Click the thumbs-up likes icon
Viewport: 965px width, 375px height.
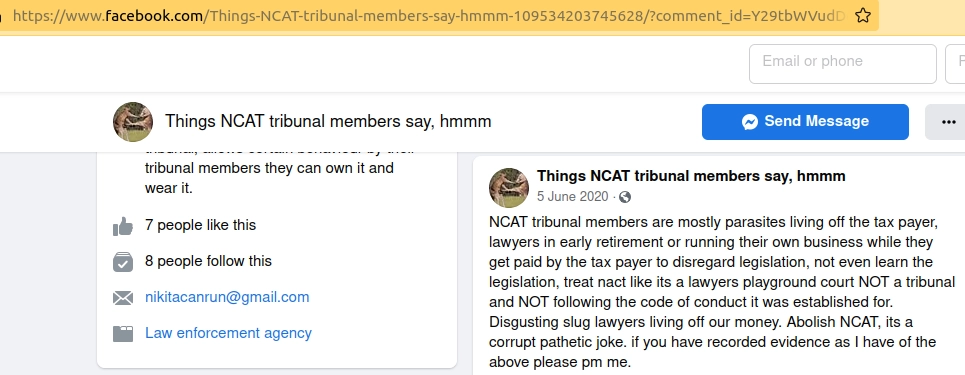[123, 226]
